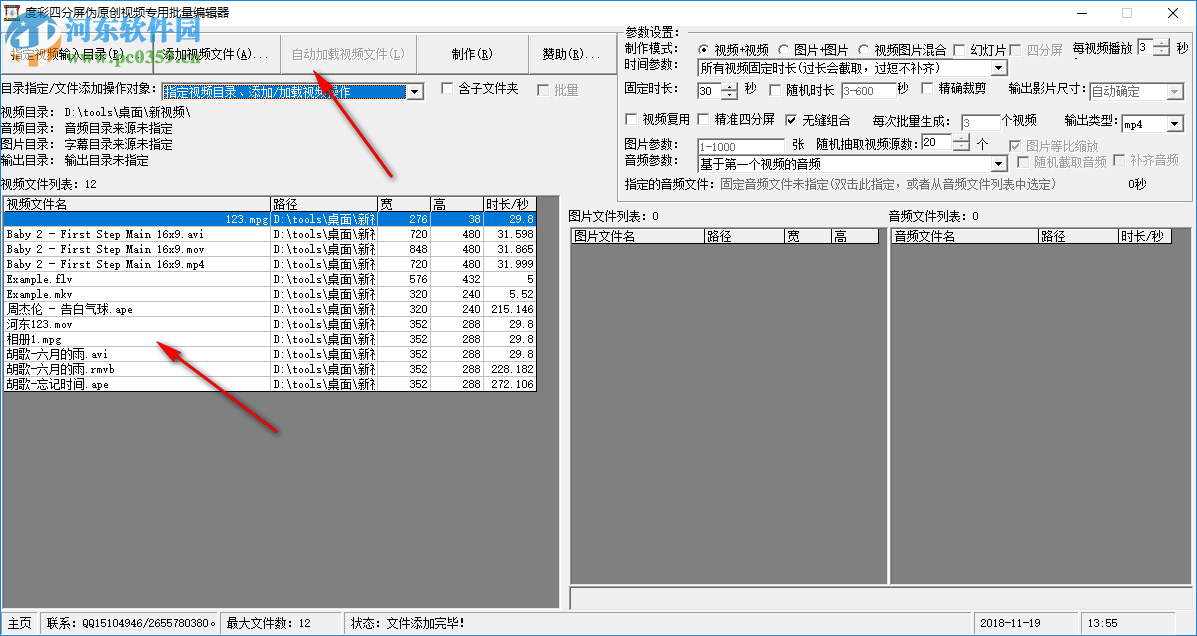Click 图片文件名 column header
Viewport: 1197px width, 636px height.
pyautogui.click(x=637, y=237)
